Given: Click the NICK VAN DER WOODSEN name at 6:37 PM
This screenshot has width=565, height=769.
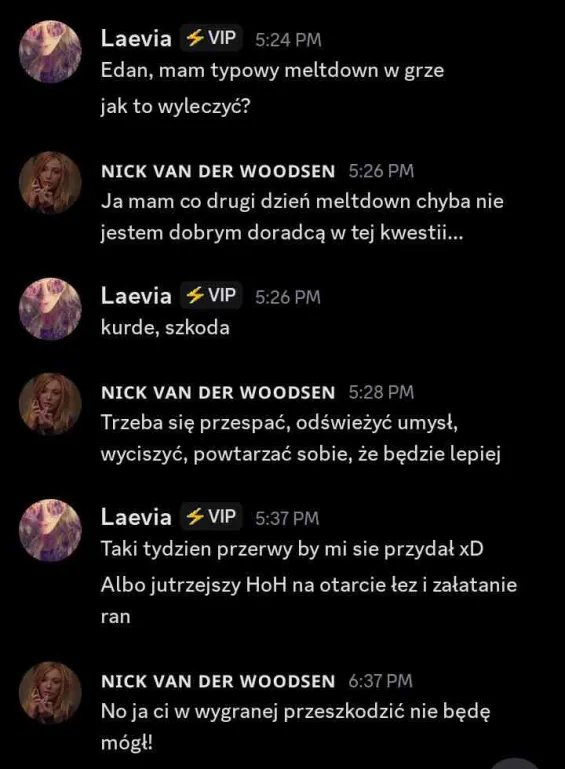Looking at the screenshot, I should [218, 681].
